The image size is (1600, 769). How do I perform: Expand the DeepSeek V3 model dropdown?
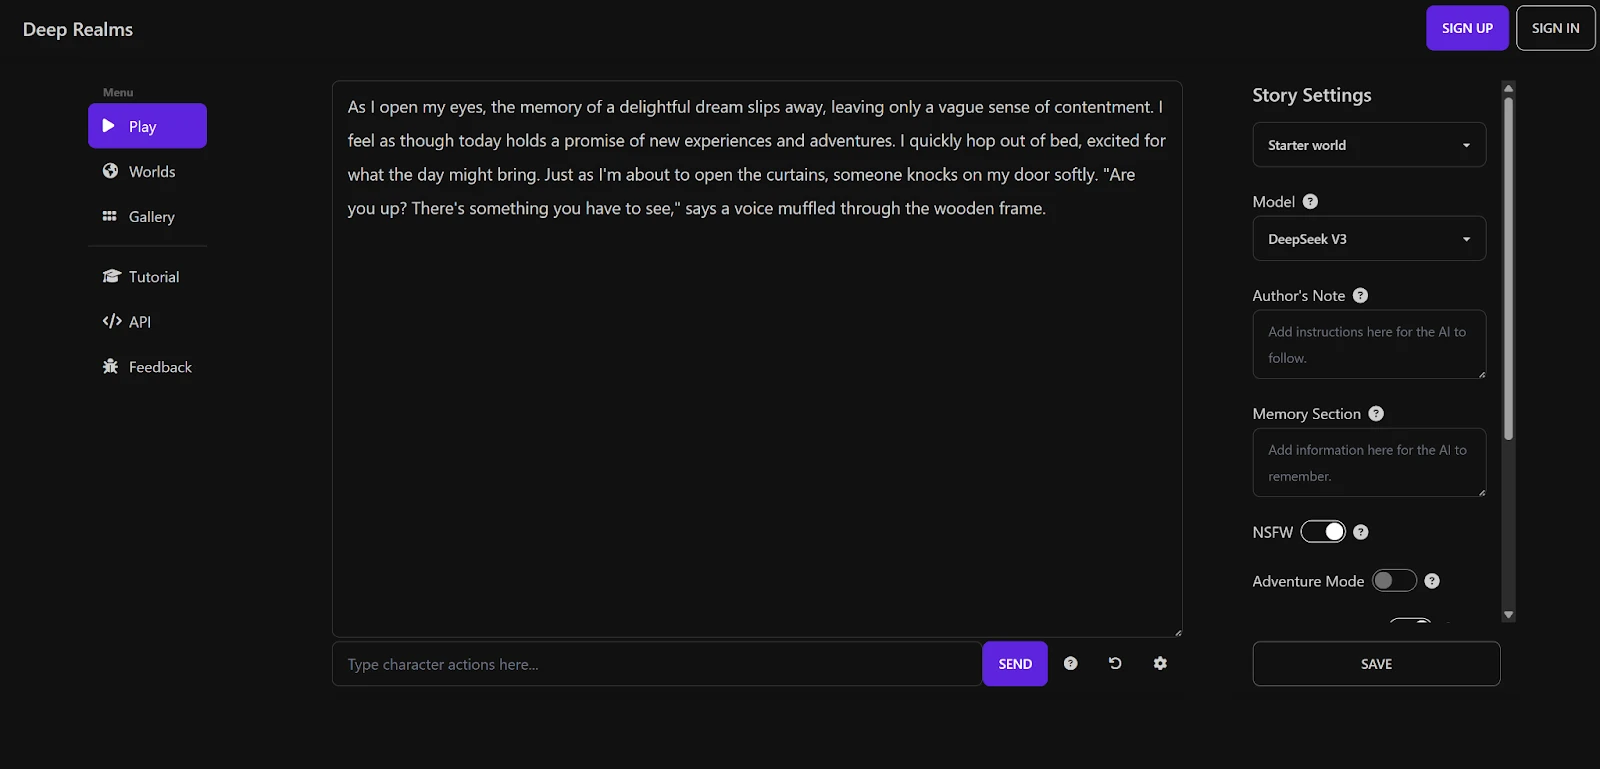pyautogui.click(x=1368, y=239)
